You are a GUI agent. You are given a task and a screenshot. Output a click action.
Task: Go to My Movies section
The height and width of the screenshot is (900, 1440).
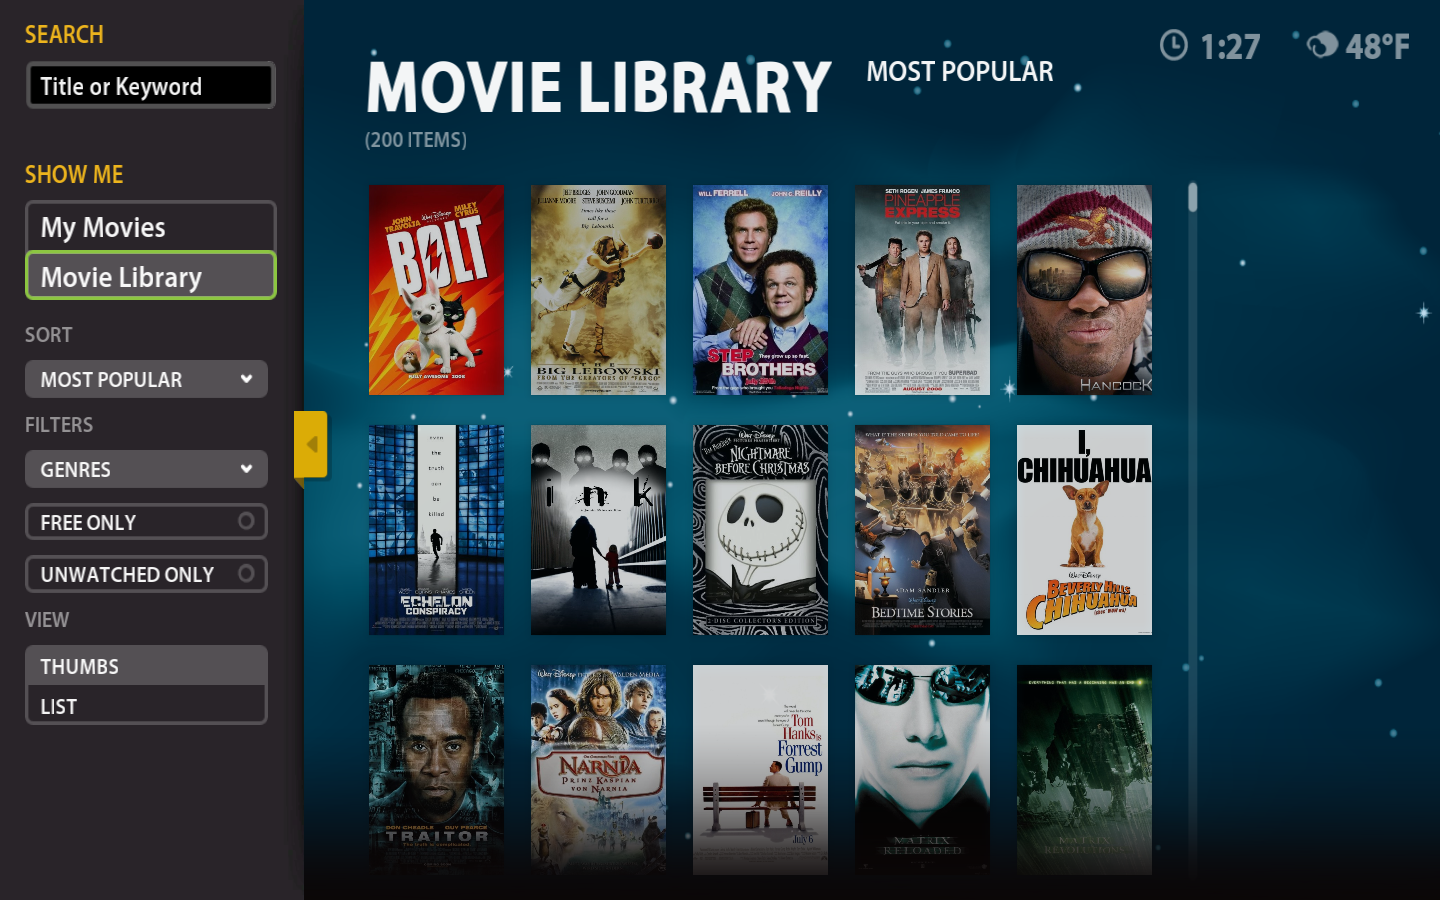(x=150, y=227)
